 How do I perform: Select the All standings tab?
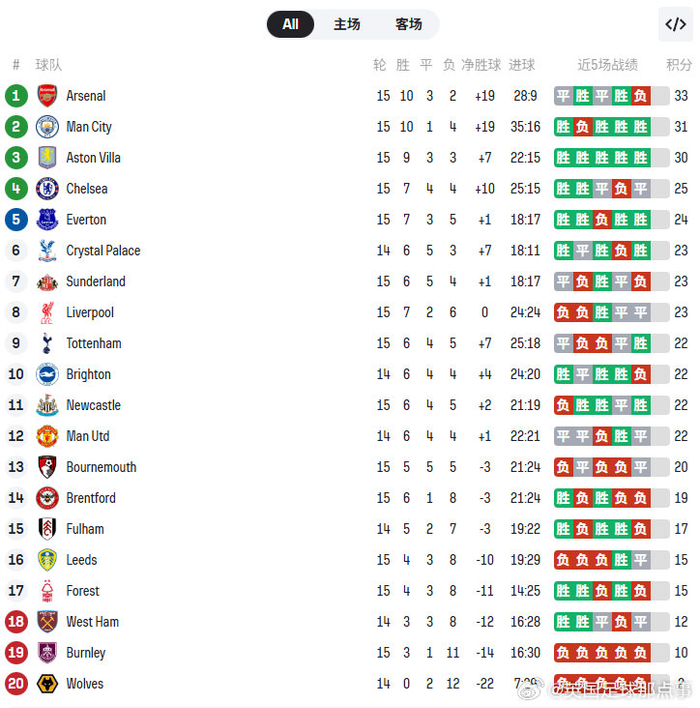(x=290, y=24)
